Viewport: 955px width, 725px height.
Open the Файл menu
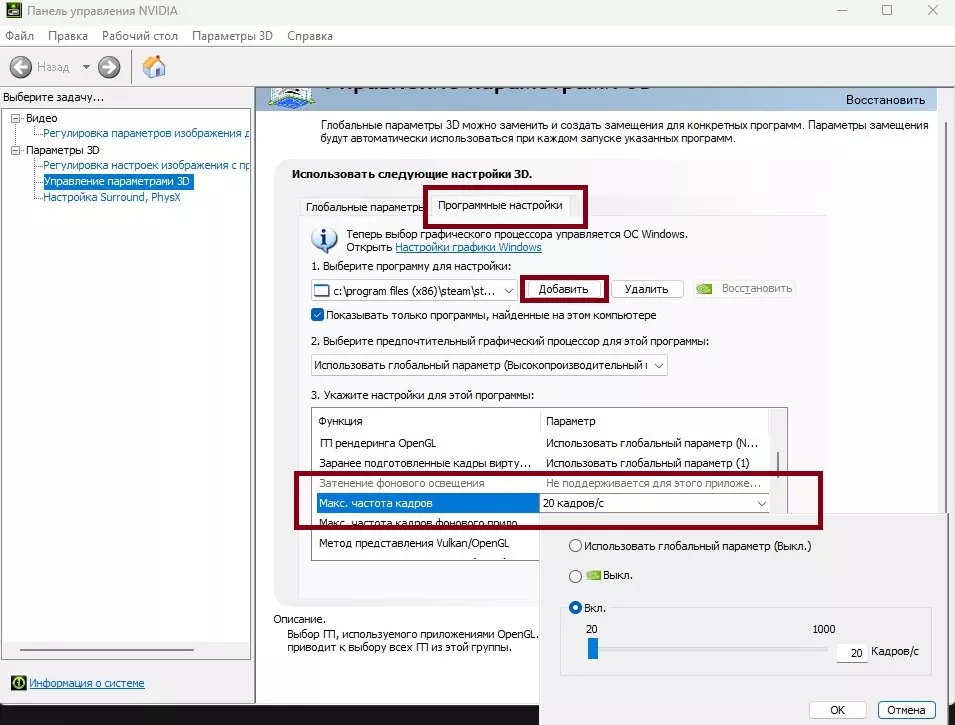pos(19,36)
